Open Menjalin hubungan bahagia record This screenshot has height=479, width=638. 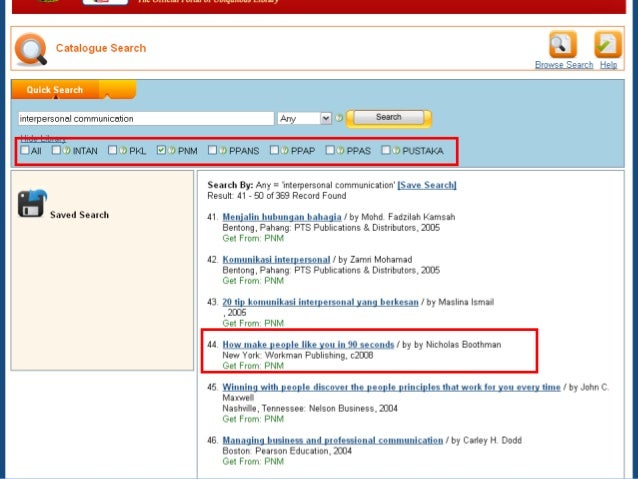coord(282,217)
